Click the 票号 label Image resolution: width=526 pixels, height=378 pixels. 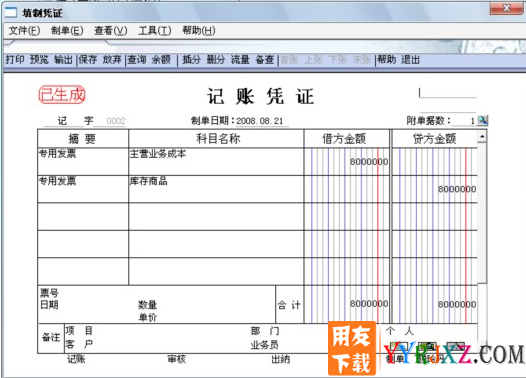49,293
